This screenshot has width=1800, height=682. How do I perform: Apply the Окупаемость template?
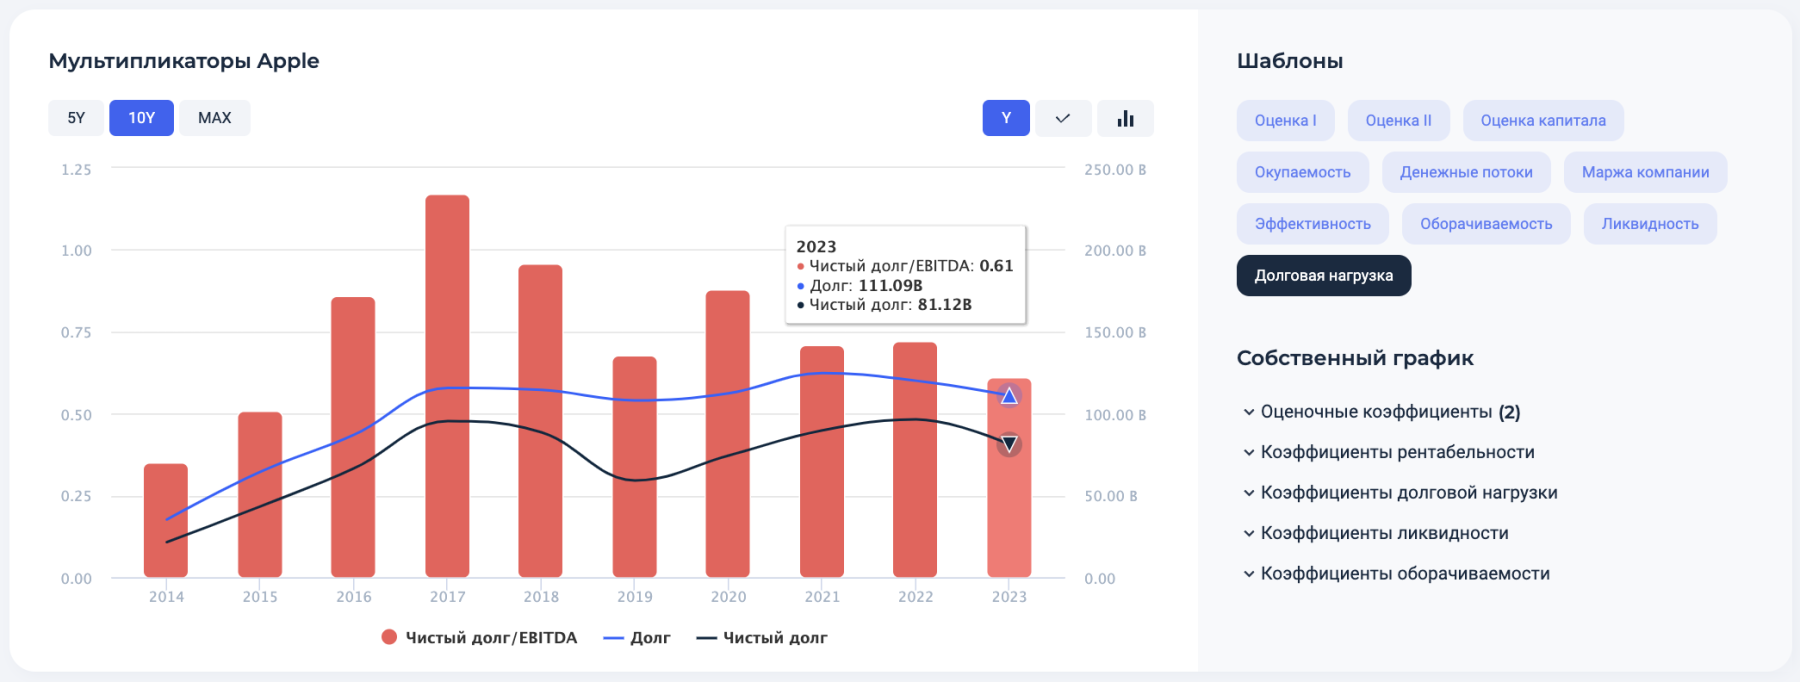point(1302,172)
